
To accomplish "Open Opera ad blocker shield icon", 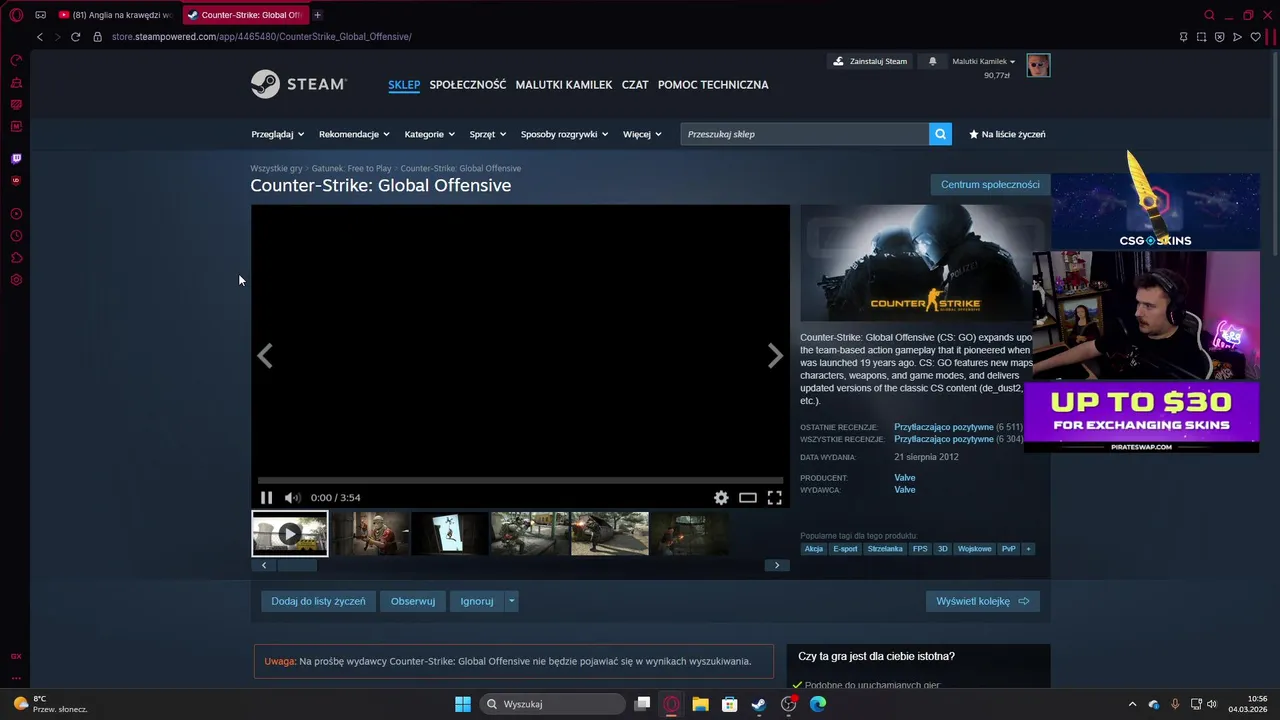I will pos(1219,37).
